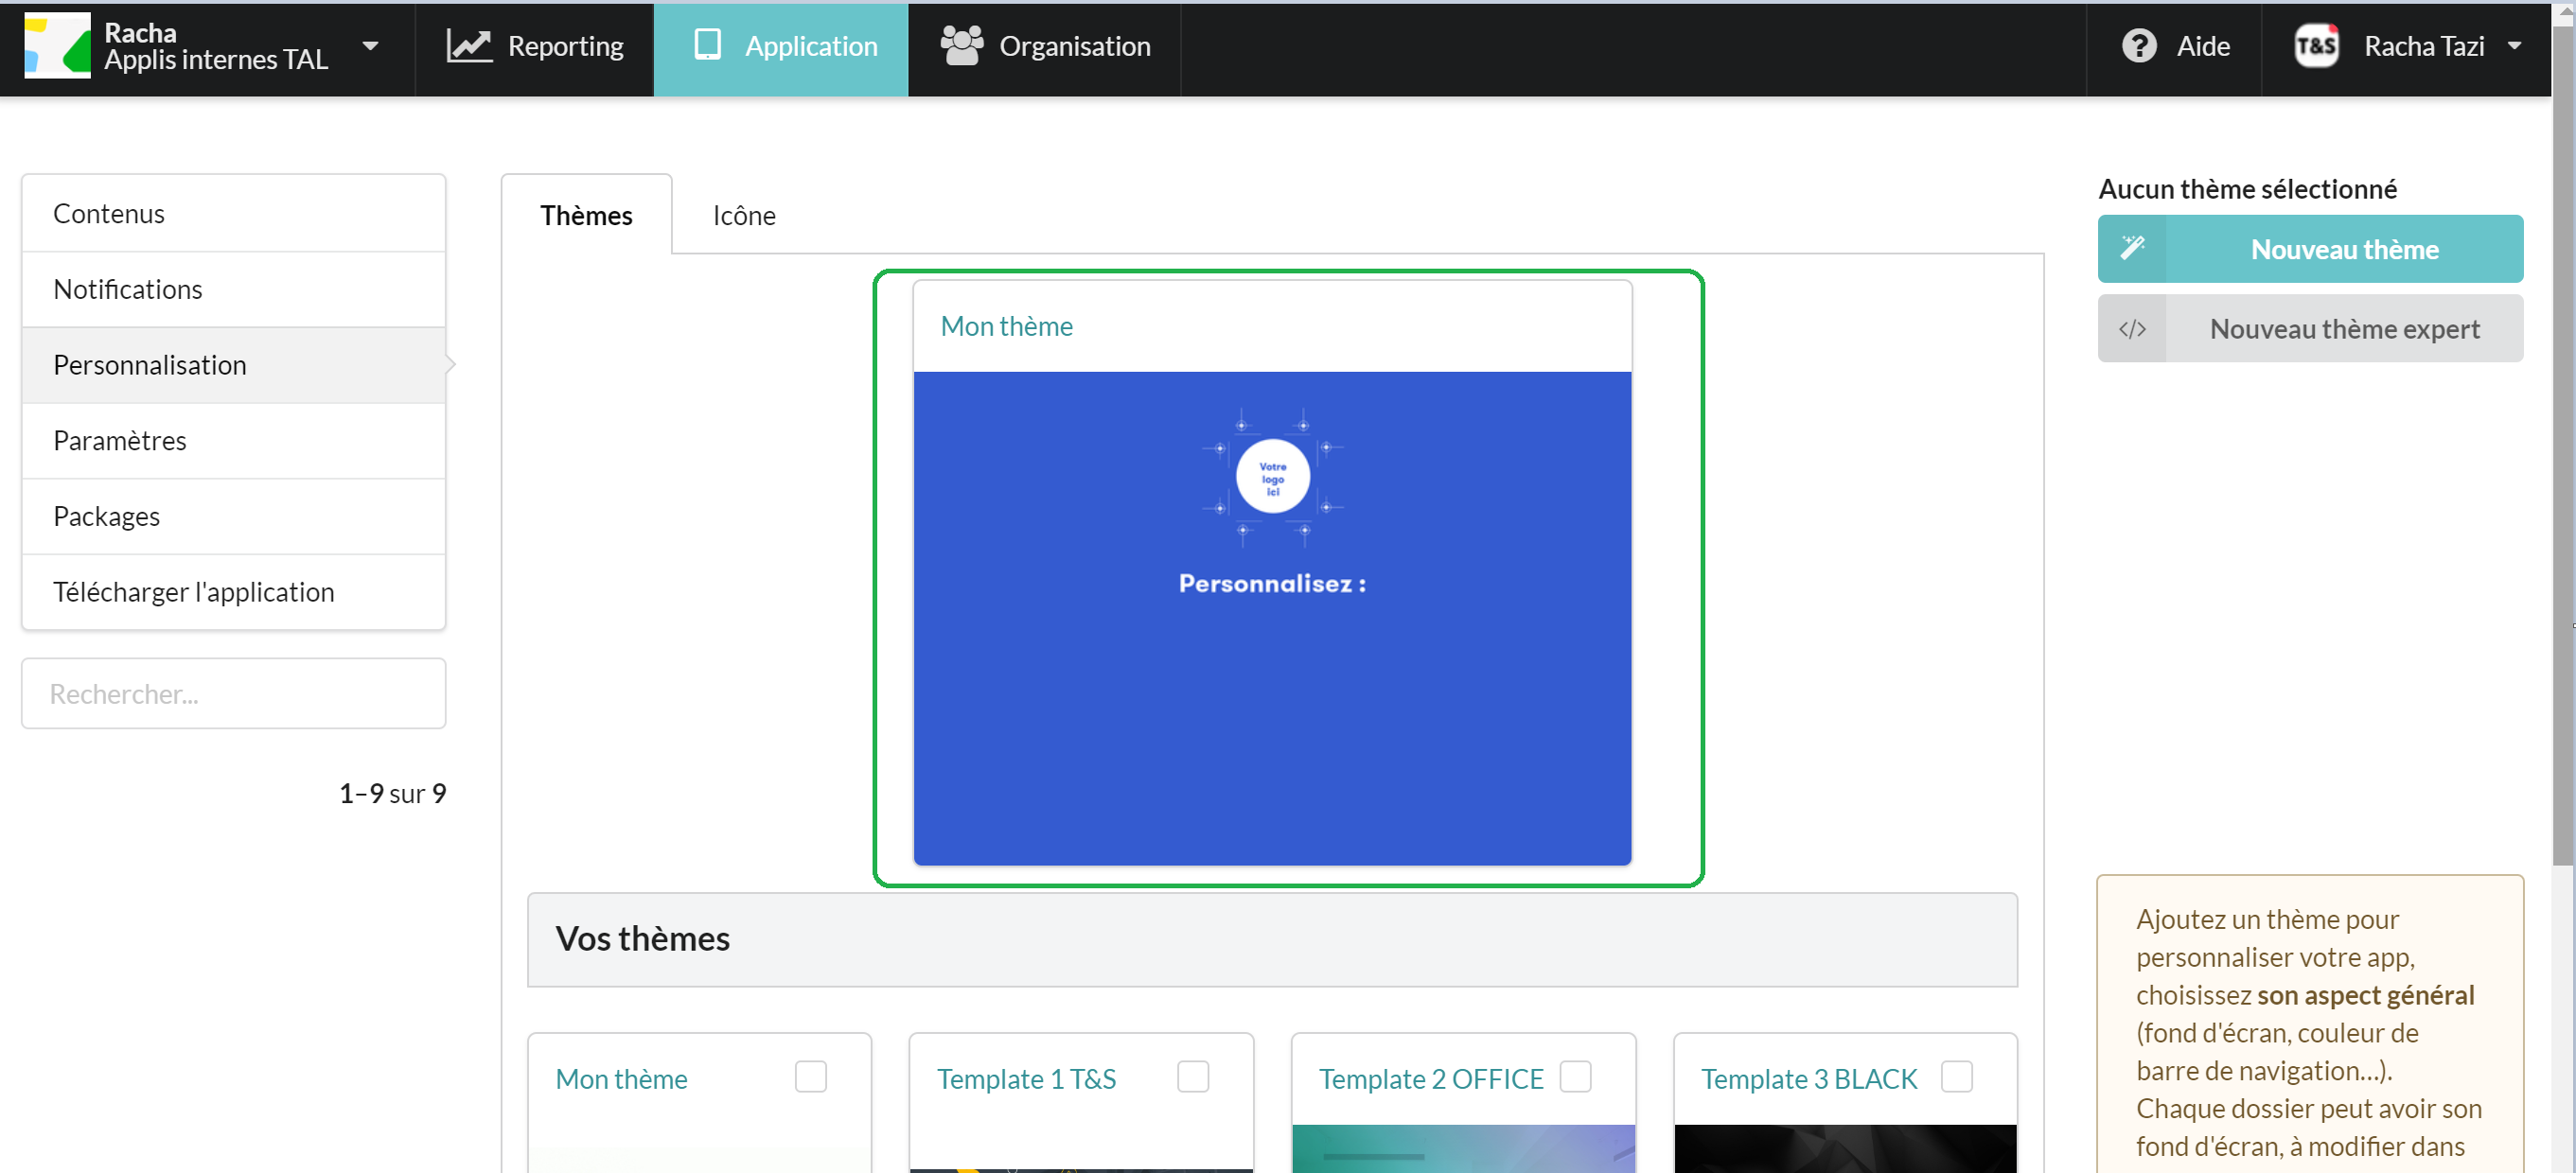Check the Mon thème checkbox in Vos thèmes
2576x1173 pixels.
[810, 1076]
